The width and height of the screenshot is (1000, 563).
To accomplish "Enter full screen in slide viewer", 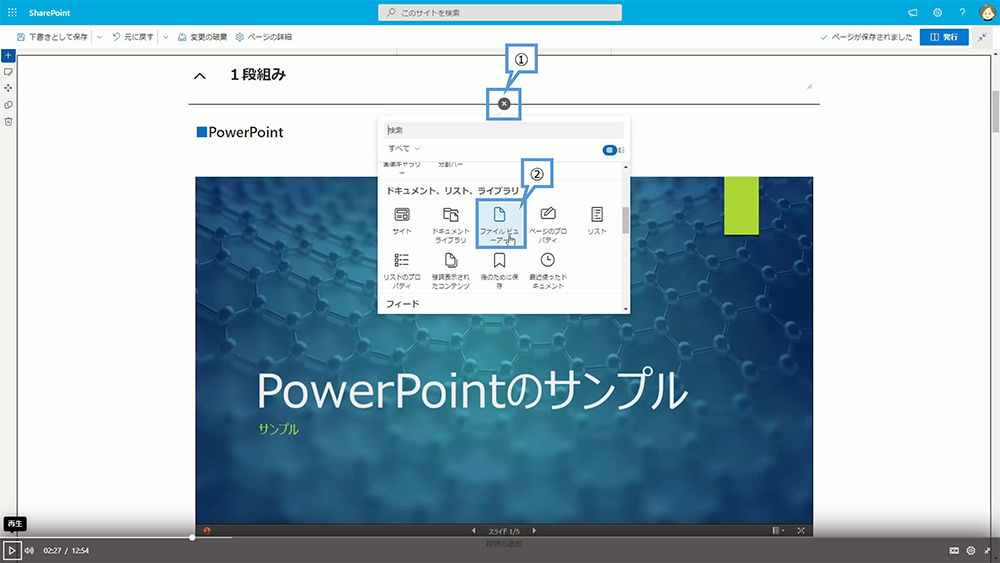I will (x=801, y=530).
